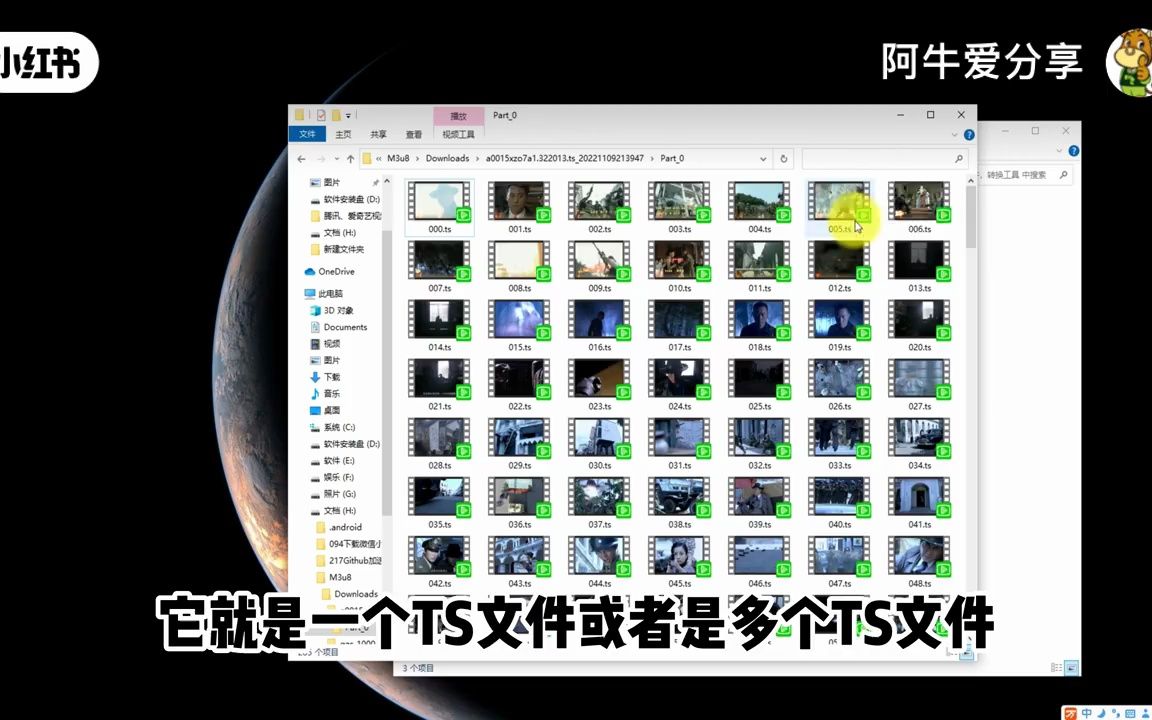Open the Quick Access toolbar customize dropdown
Image resolution: width=1152 pixels, height=720 pixels.
click(x=346, y=115)
